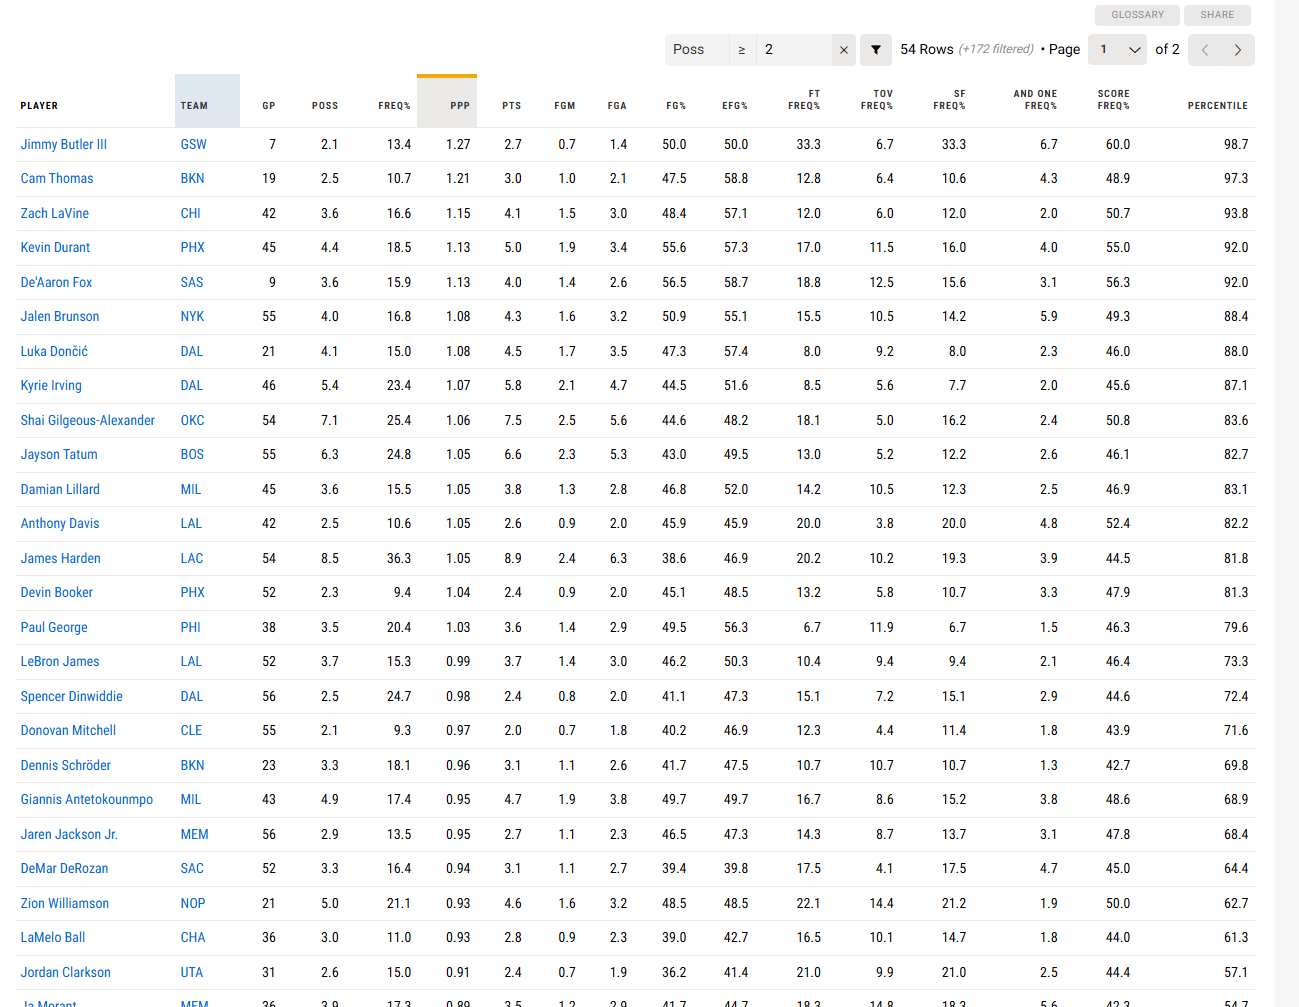1299x1007 pixels.
Task: Open Zach LaVine player link
Action: [x=55, y=214]
